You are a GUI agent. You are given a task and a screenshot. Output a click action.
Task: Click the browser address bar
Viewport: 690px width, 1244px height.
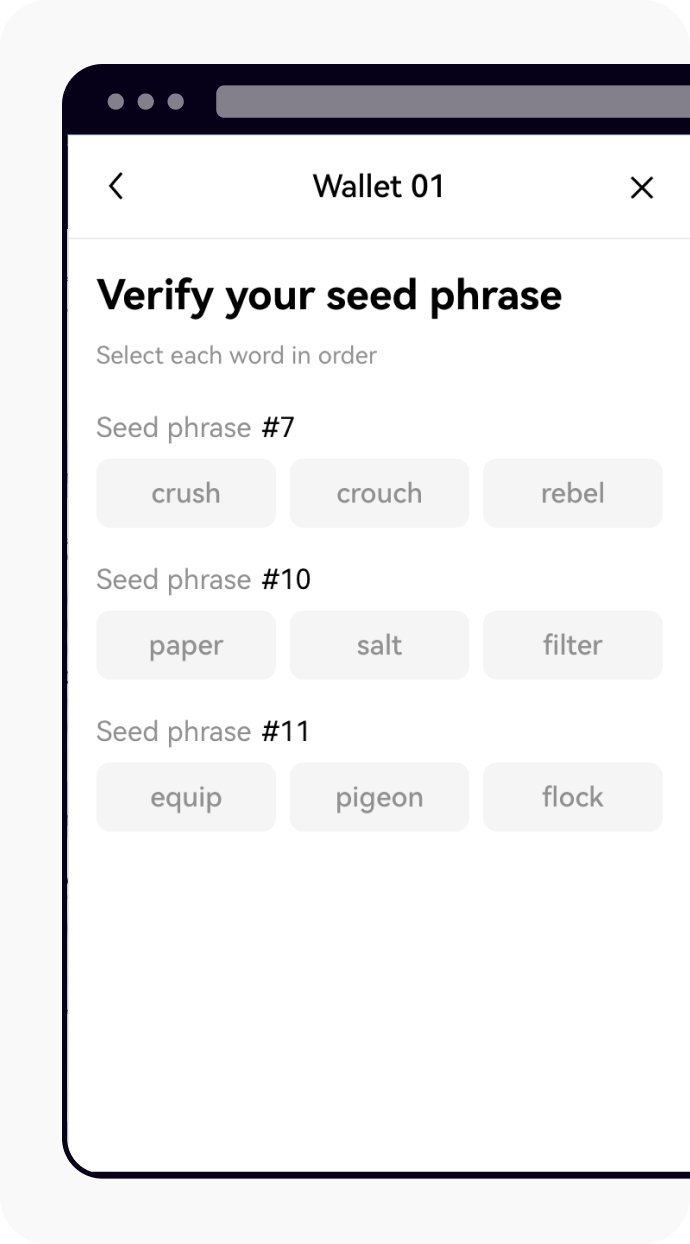(452, 101)
